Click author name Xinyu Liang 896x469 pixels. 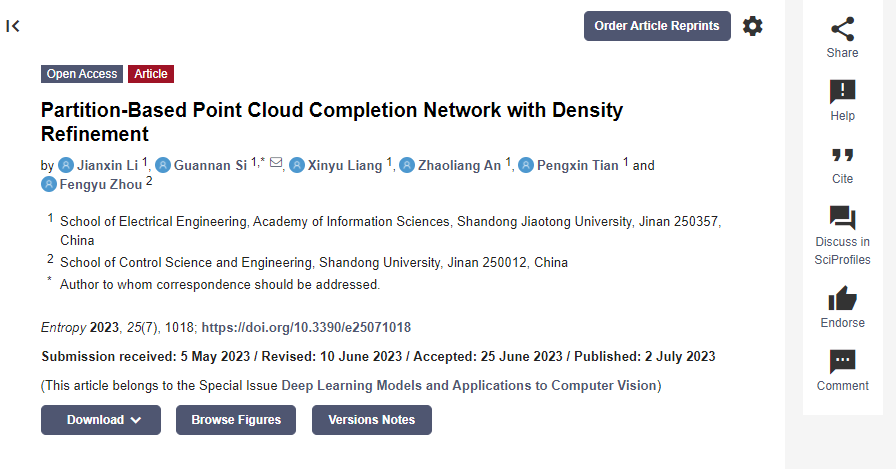(x=345, y=166)
